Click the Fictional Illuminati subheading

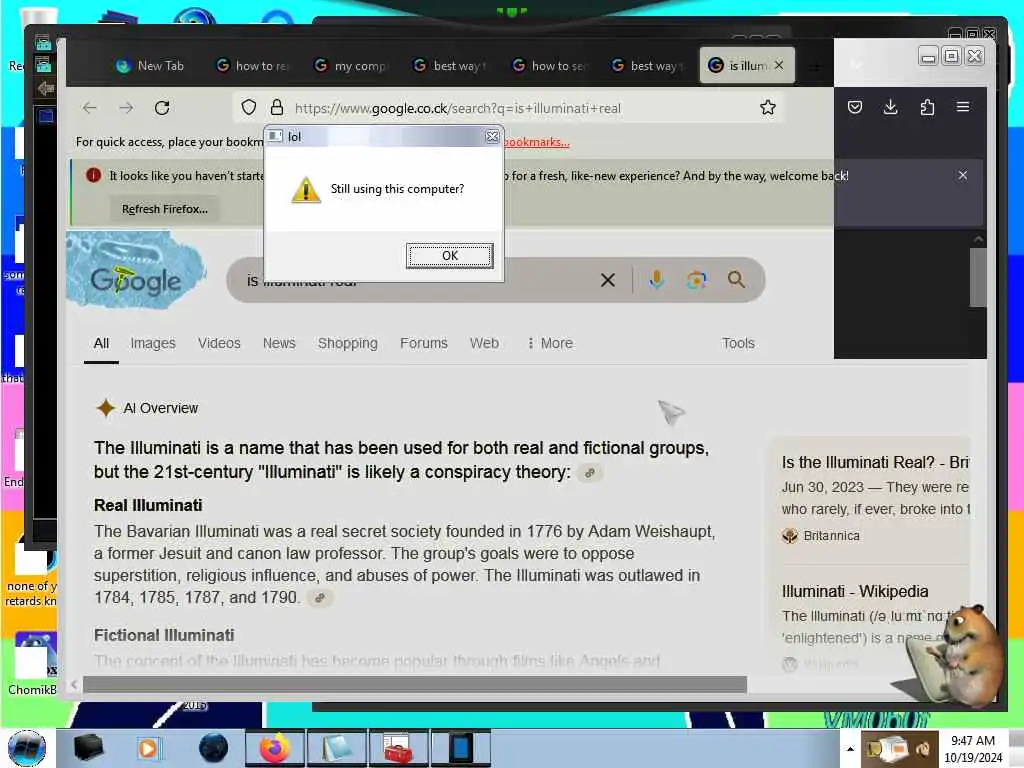pyautogui.click(x=164, y=635)
